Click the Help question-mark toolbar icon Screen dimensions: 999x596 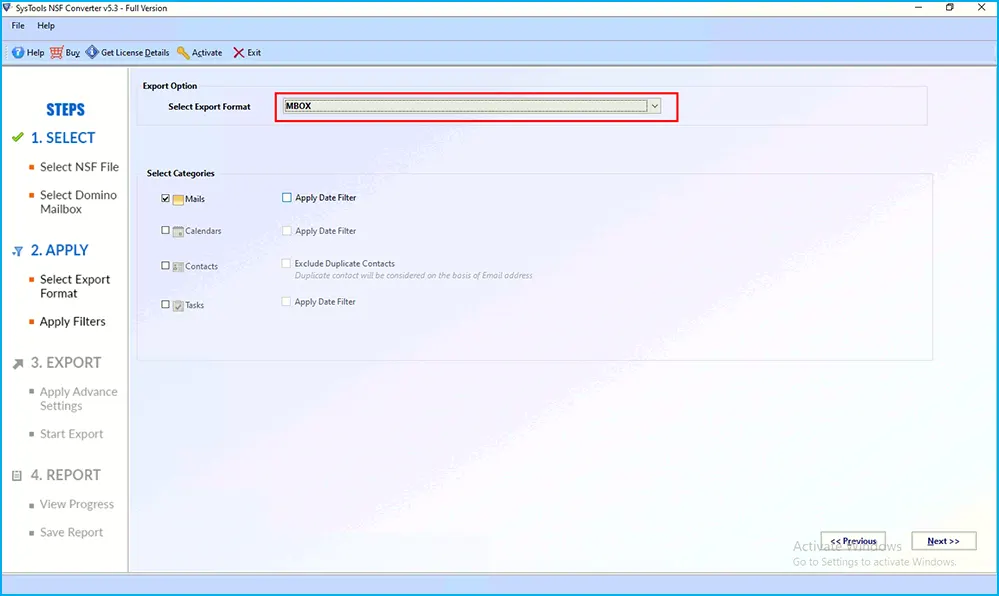tap(18, 52)
